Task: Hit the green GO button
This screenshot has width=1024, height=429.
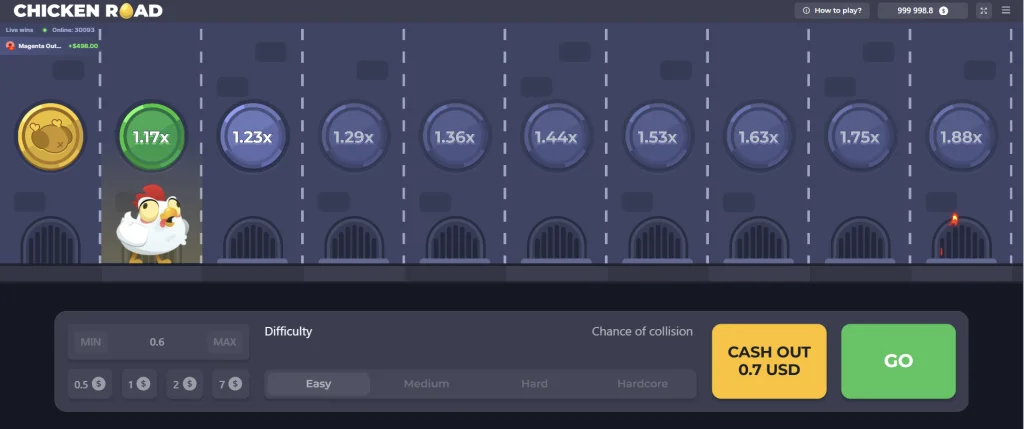Action: click(898, 361)
